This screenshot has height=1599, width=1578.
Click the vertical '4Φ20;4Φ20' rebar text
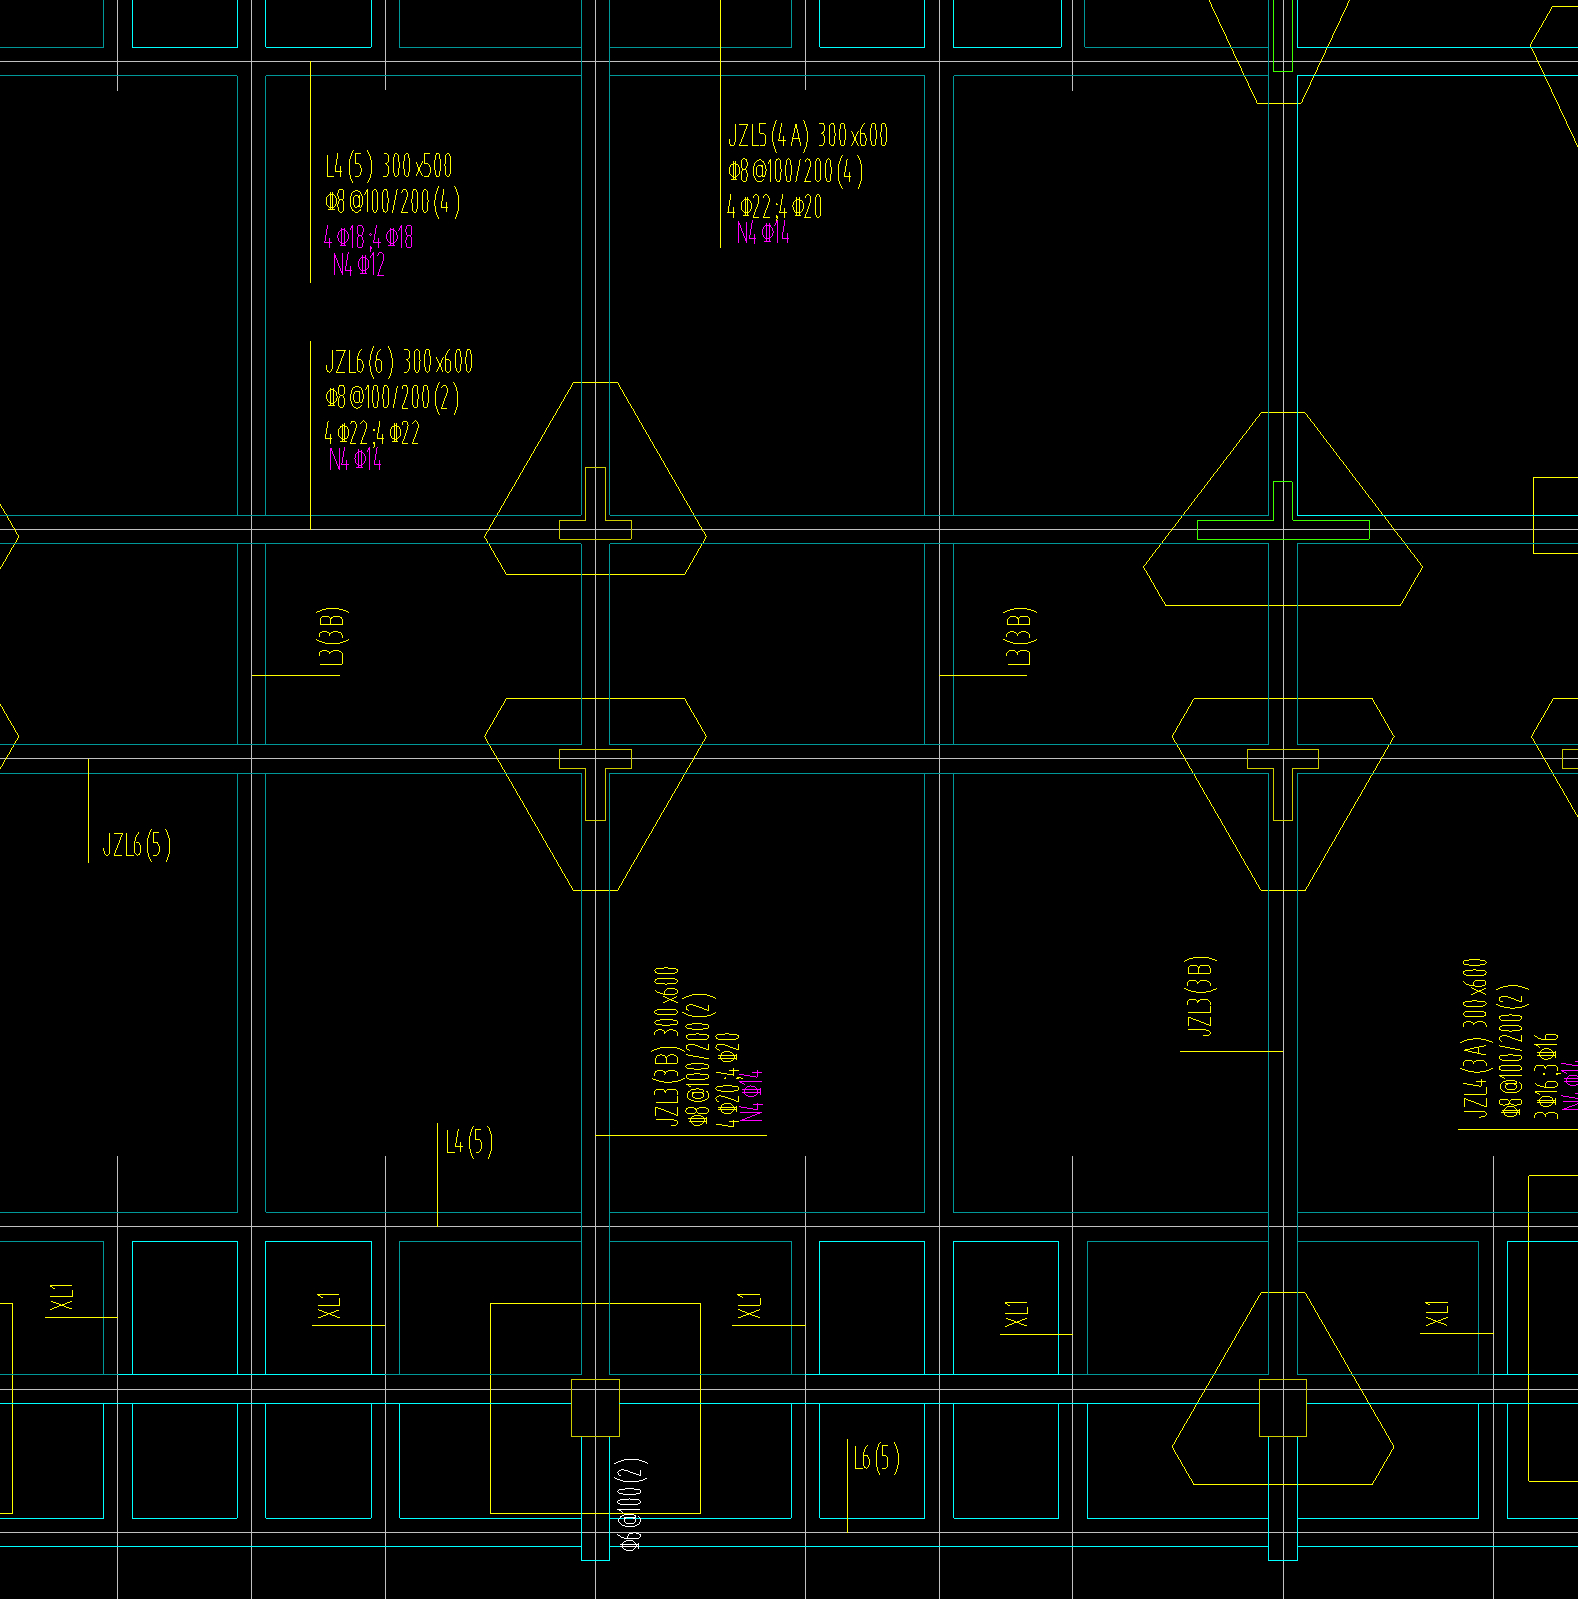[x=730, y=1080]
